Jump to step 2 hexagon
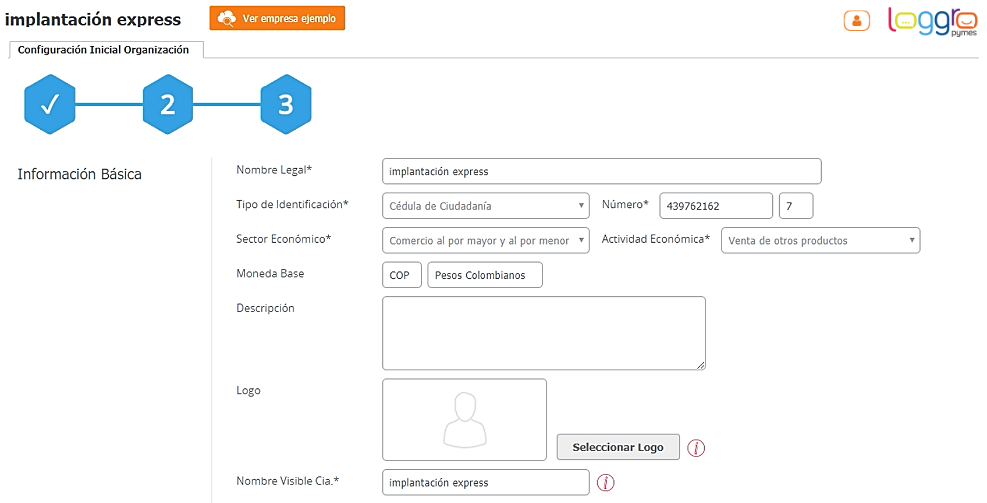987x503 pixels. pyautogui.click(x=168, y=104)
